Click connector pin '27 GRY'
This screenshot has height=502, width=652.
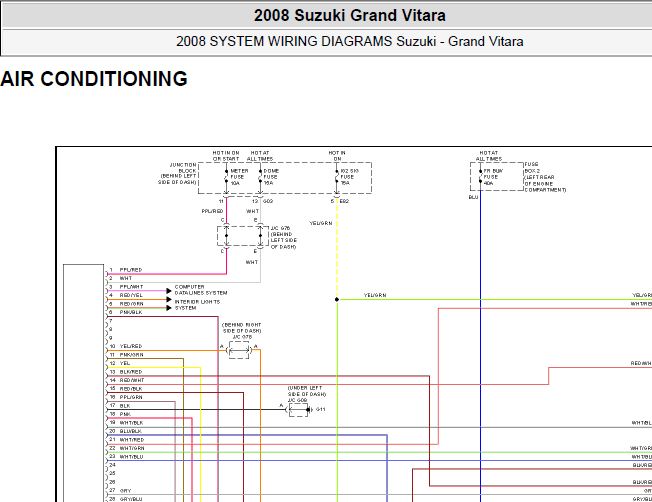click(121, 491)
